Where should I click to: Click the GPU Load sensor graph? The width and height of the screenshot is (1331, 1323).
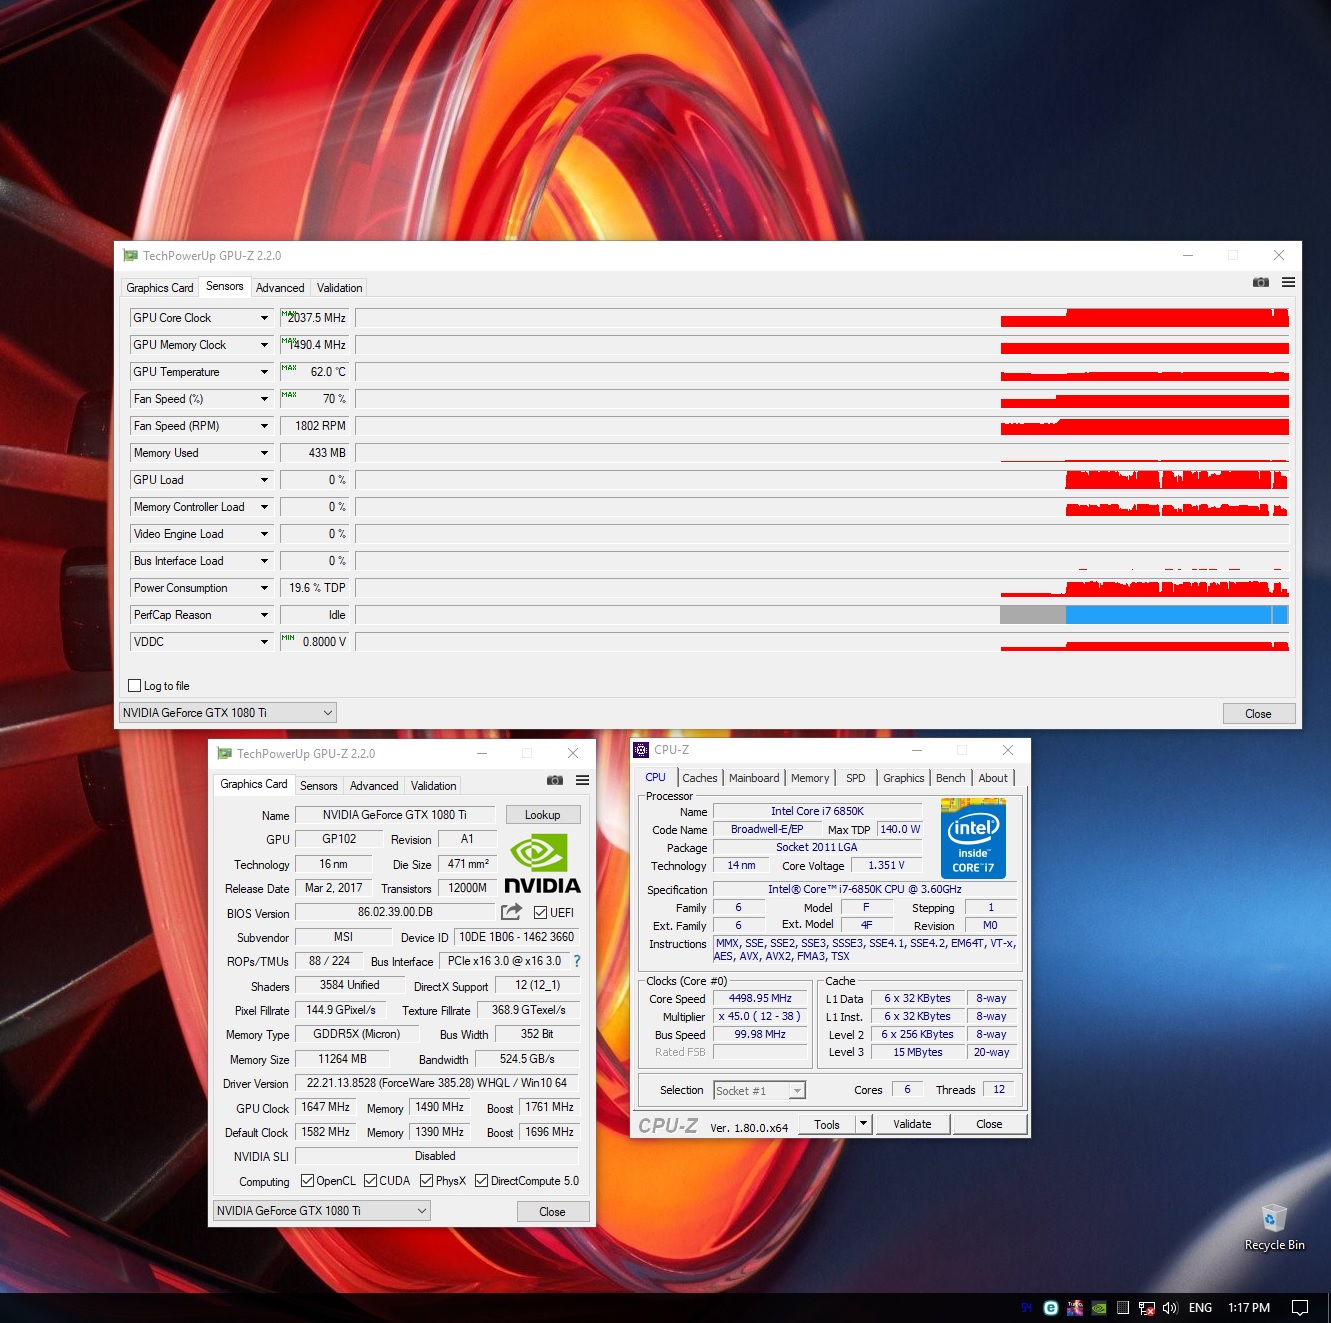pyautogui.click(x=822, y=480)
